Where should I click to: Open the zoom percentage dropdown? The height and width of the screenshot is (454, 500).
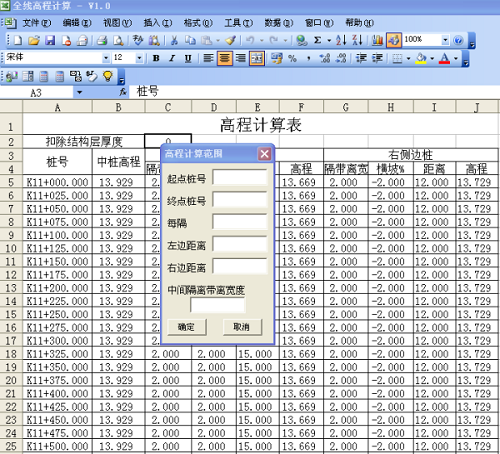click(445, 40)
